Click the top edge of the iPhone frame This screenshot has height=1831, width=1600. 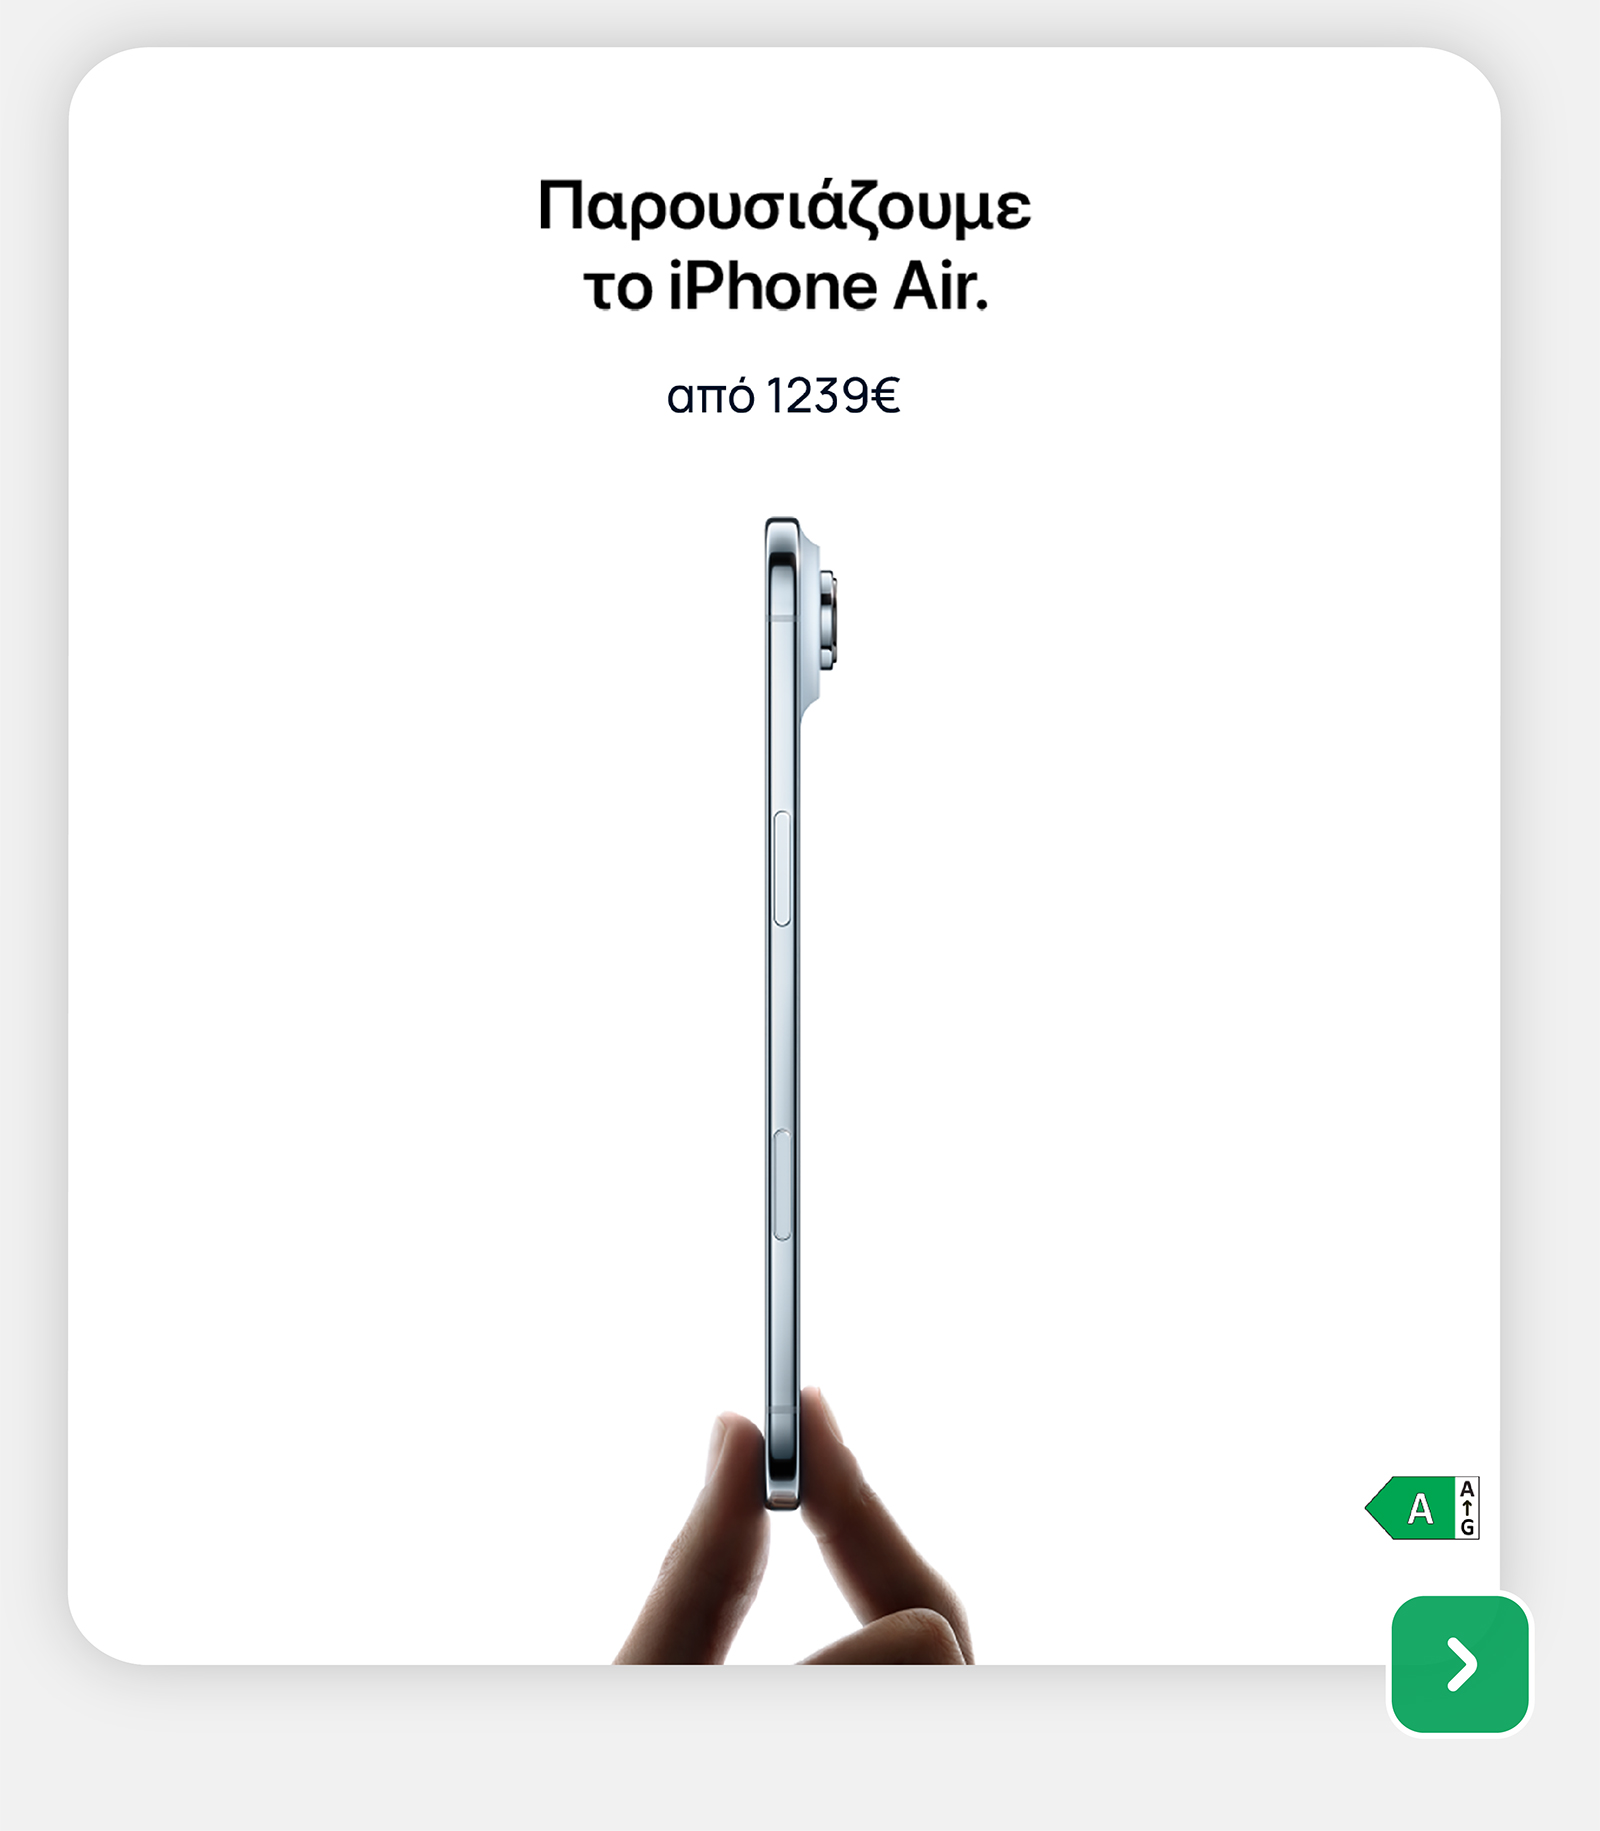(782, 522)
